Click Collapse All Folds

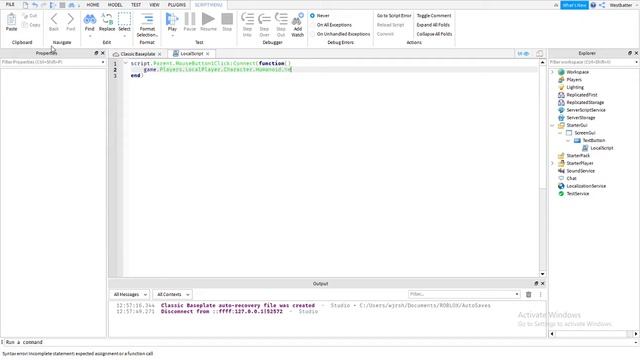[434, 34]
